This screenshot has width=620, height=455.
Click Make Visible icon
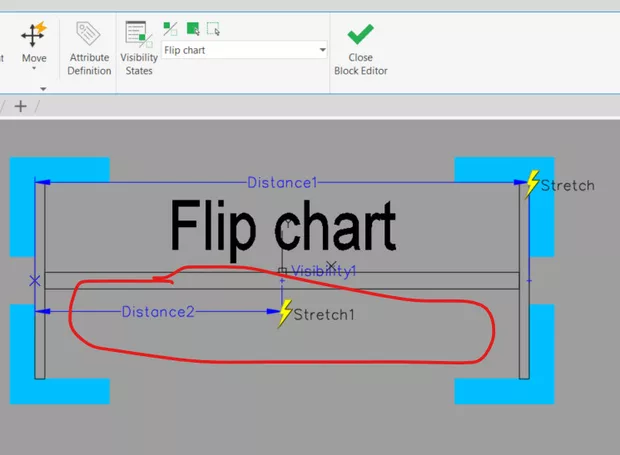pyautogui.click(x=193, y=29)
